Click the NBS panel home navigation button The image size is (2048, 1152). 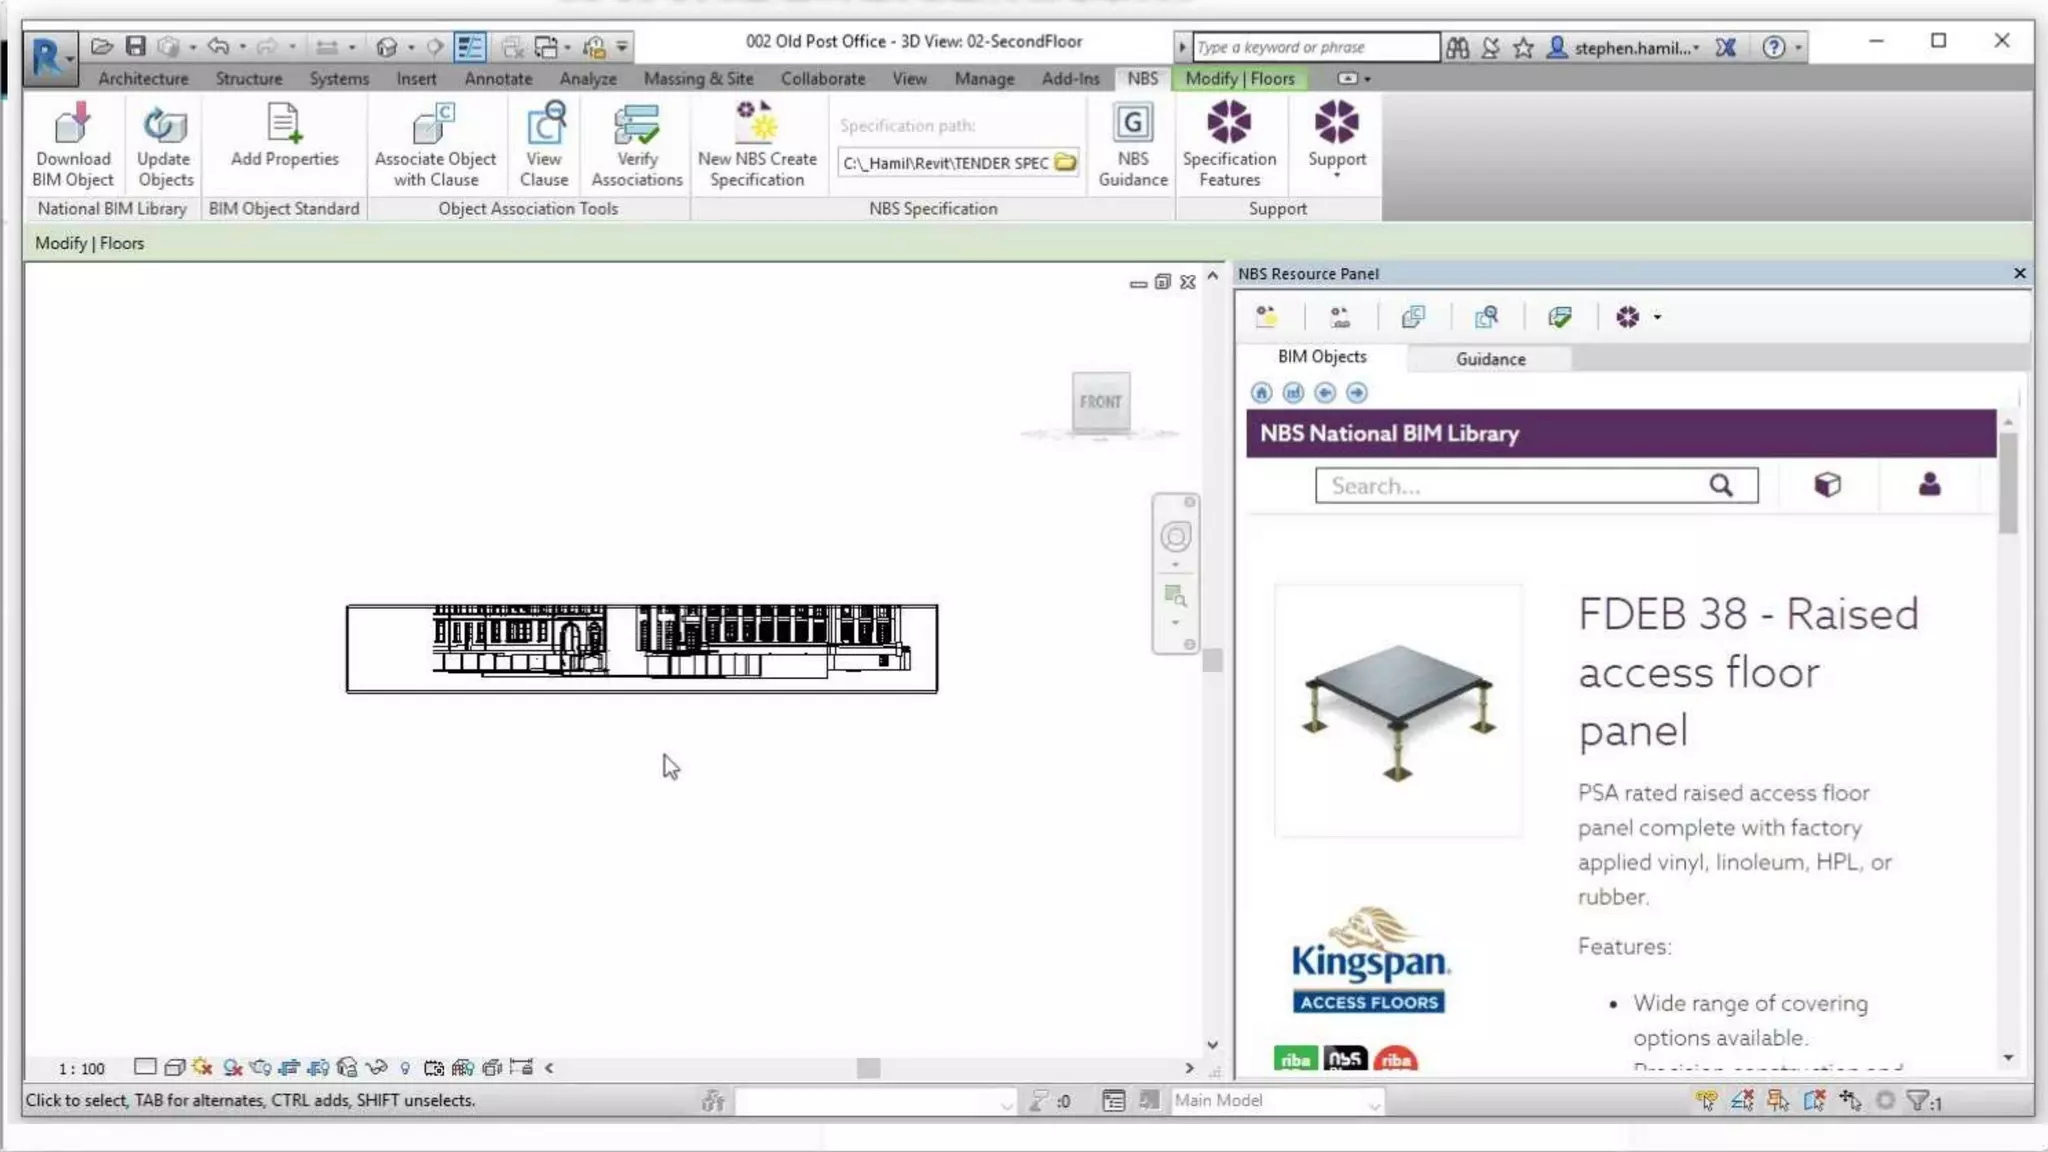point(1261,393)
